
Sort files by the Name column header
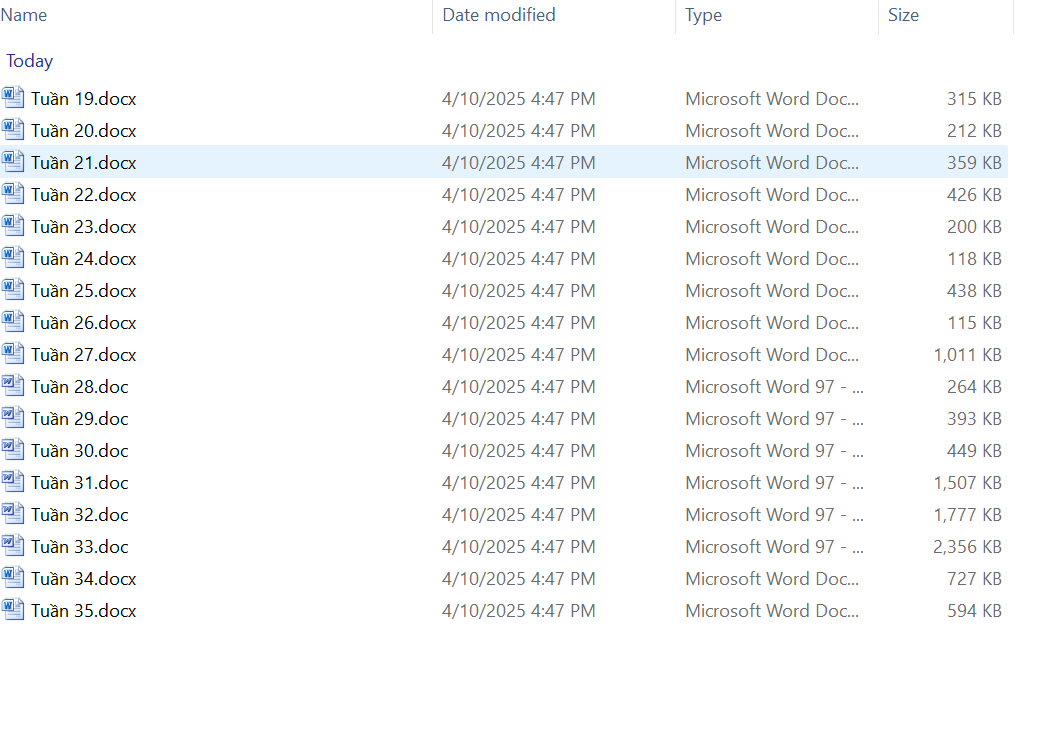[24, 15]
